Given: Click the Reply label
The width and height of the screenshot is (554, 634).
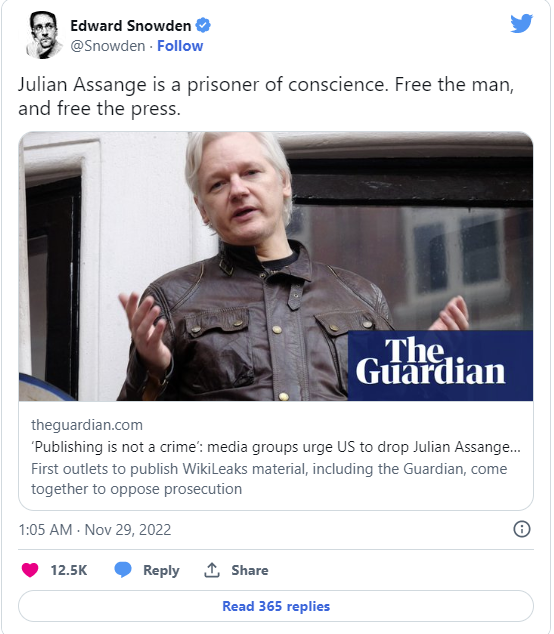Looking at the screenshot, I should (x=161, y=570).
